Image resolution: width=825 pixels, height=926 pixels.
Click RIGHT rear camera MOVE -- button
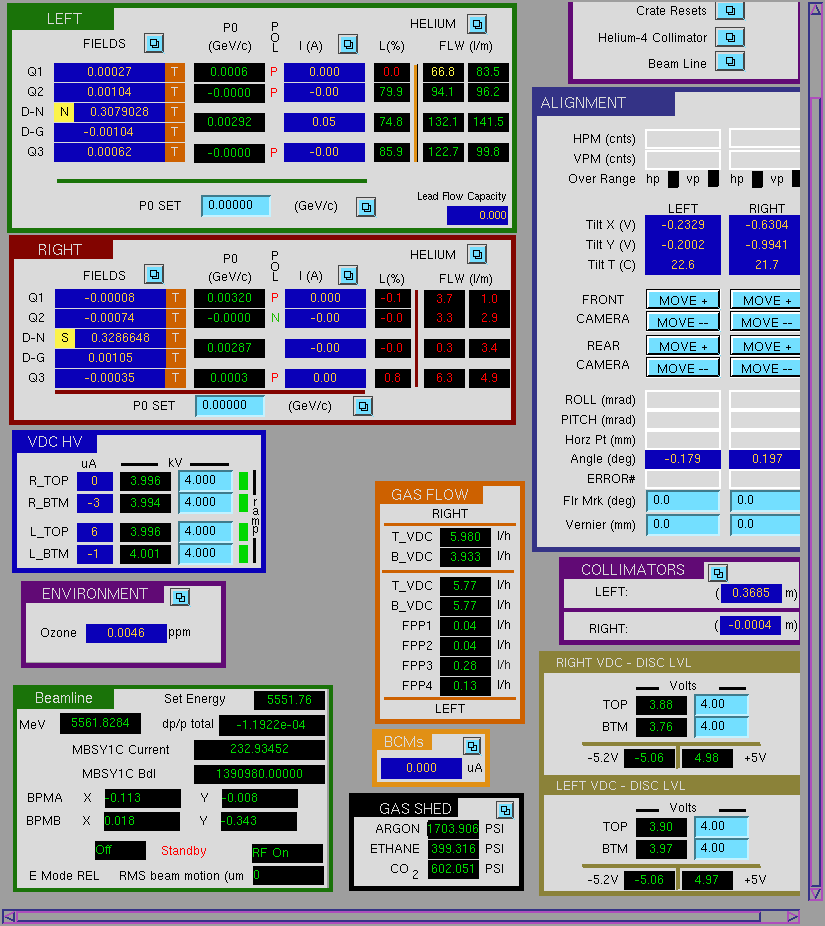(765, 368)
